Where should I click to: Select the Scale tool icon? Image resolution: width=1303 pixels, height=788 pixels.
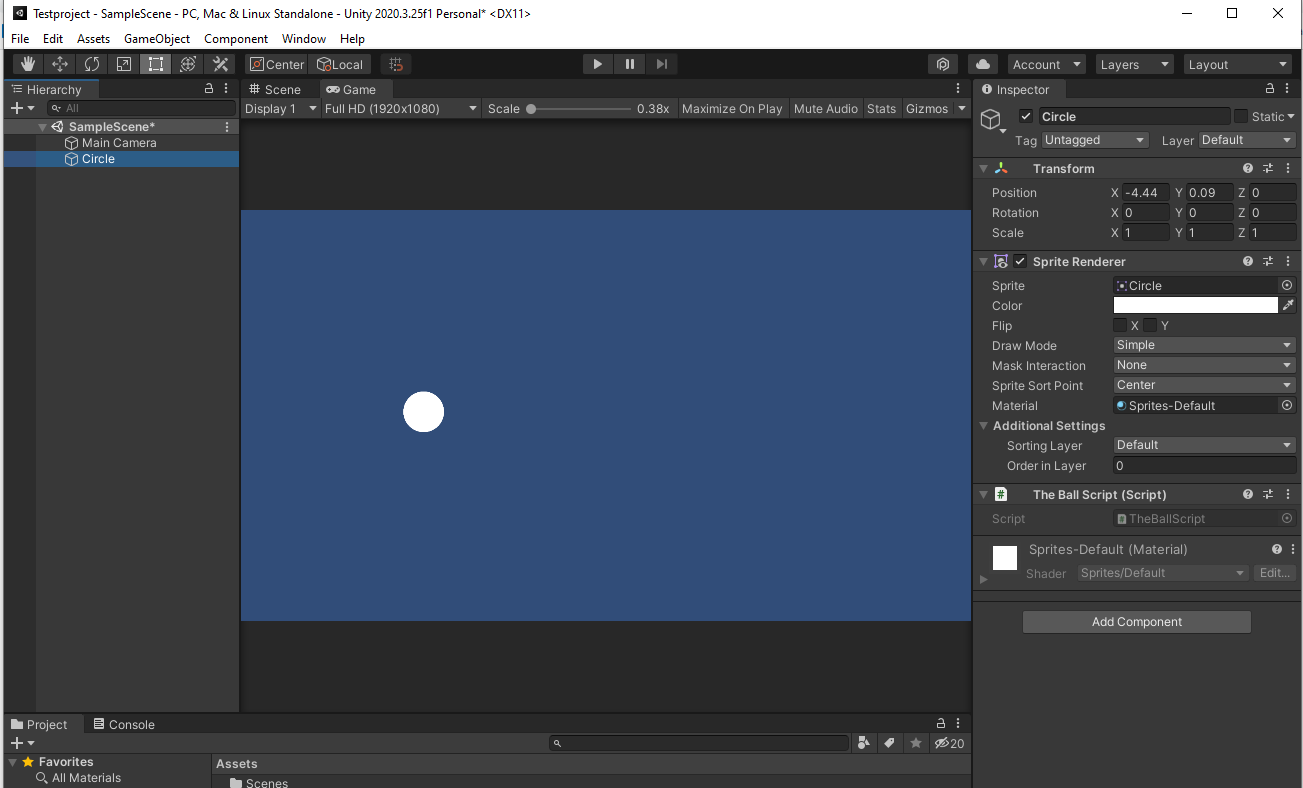[x=124, y=64]
